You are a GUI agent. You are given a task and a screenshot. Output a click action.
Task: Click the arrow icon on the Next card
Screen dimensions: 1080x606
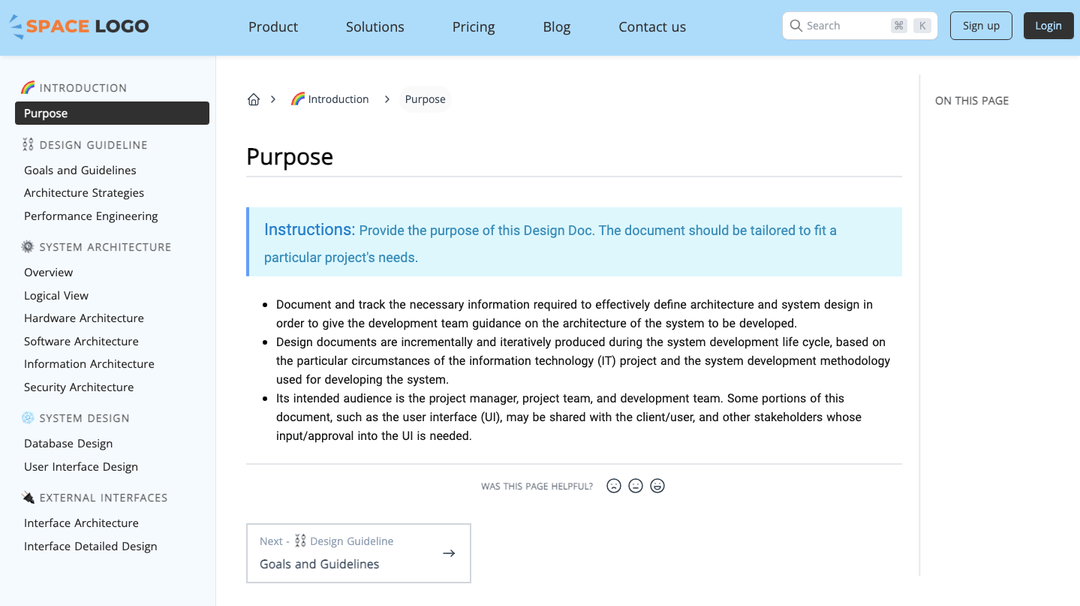tap(448, 552)
